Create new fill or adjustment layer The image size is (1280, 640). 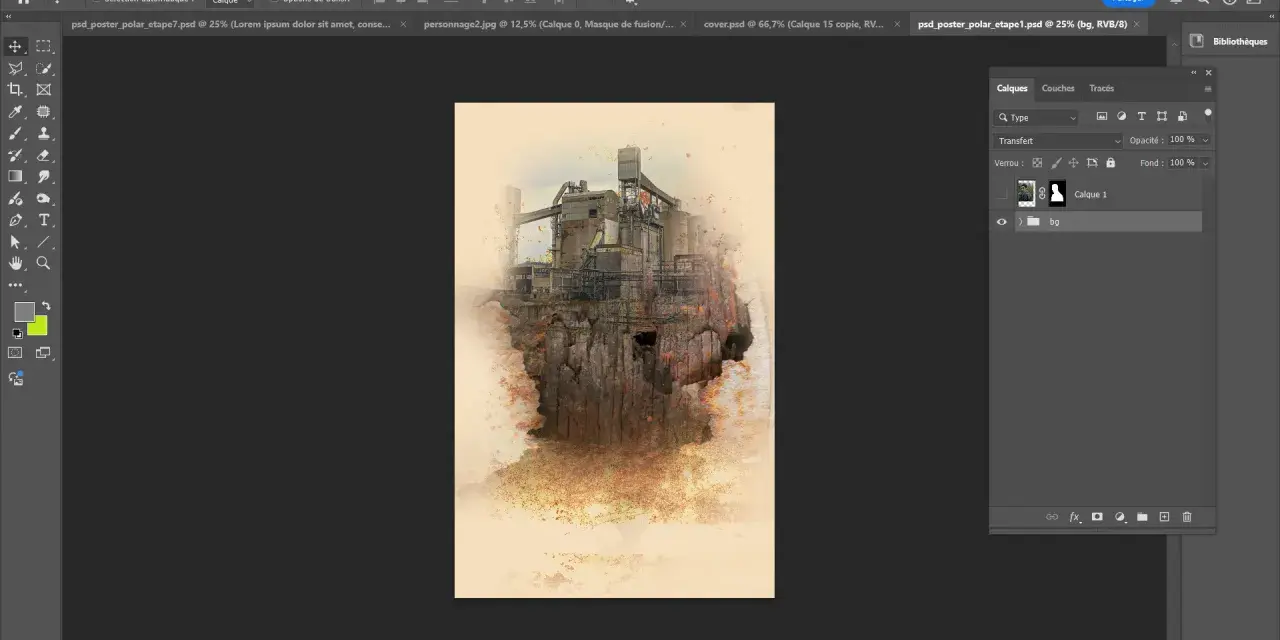pos(1120,517)
